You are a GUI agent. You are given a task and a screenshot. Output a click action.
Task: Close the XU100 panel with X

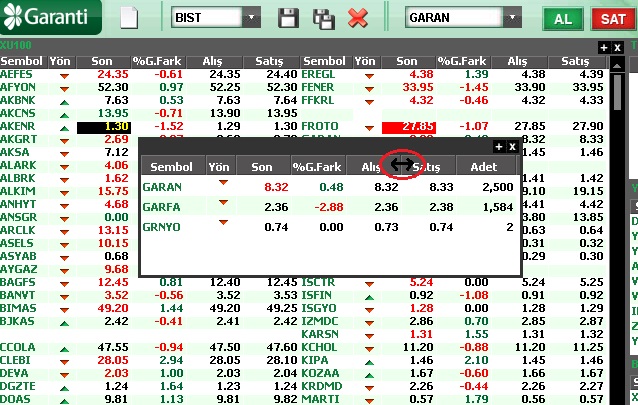(x=617, y=48)
